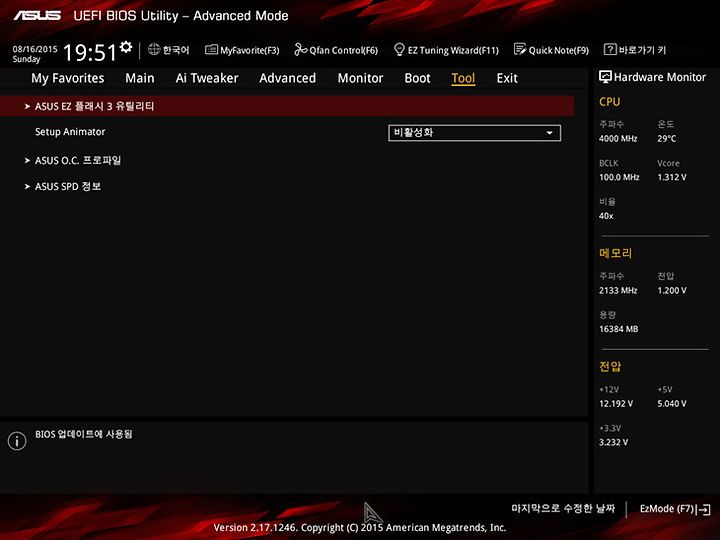Click the EZ Tuning Wizard bulb icon
The image size is (720, 540).
399,49
